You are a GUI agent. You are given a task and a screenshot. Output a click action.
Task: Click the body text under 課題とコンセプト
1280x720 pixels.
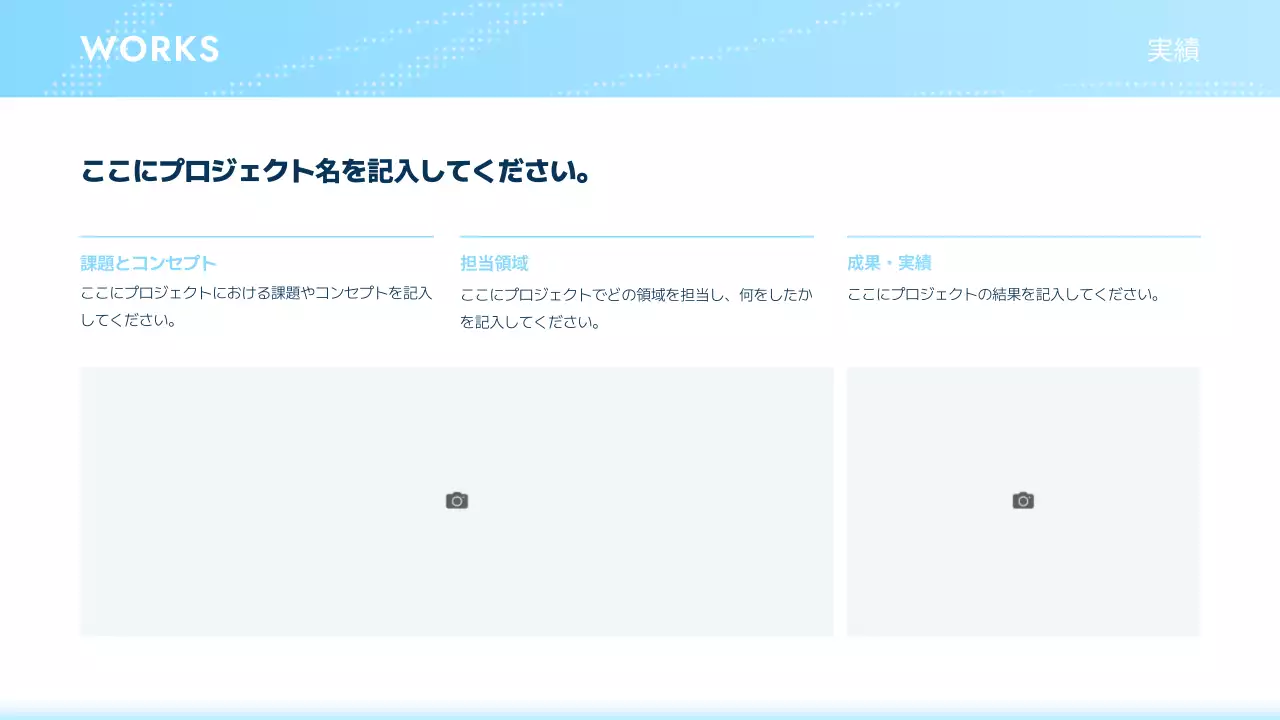[x=256, y=306]
